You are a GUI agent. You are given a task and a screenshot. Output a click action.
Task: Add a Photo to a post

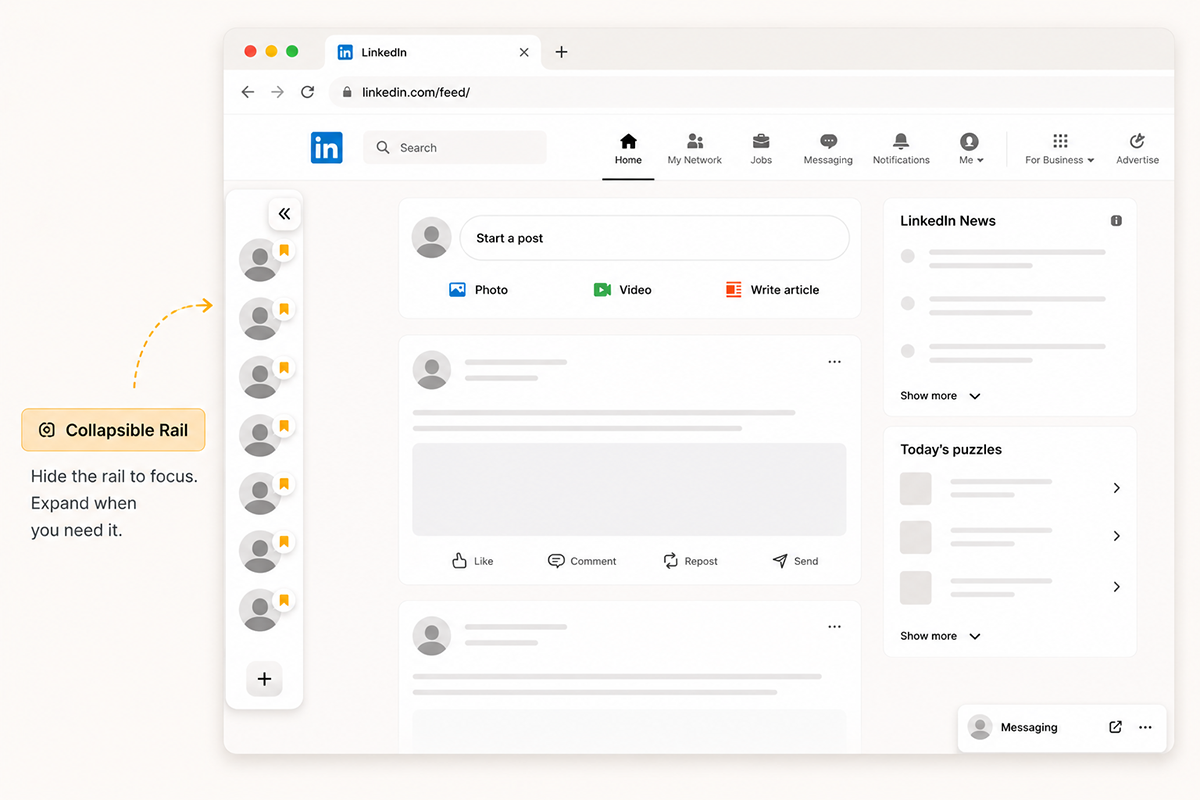[x=478, y=290]
